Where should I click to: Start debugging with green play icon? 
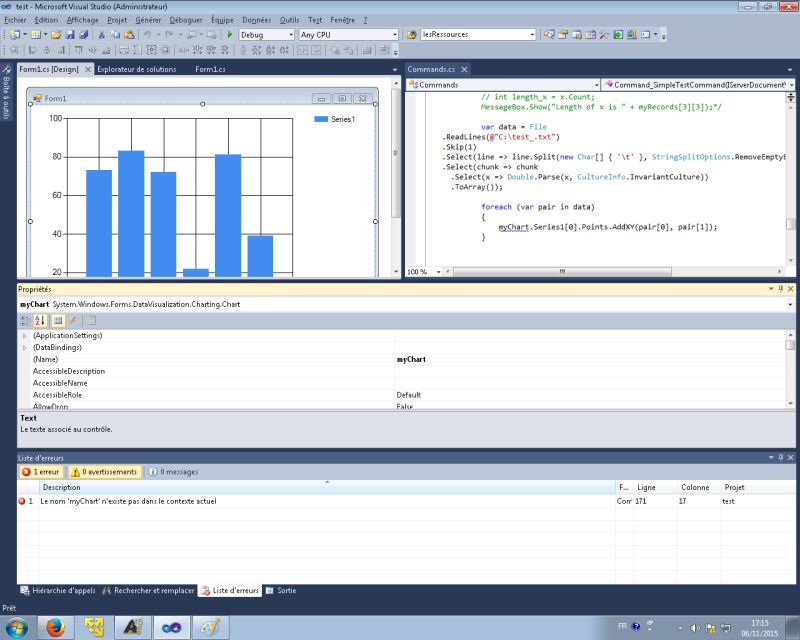click(230, 34)
